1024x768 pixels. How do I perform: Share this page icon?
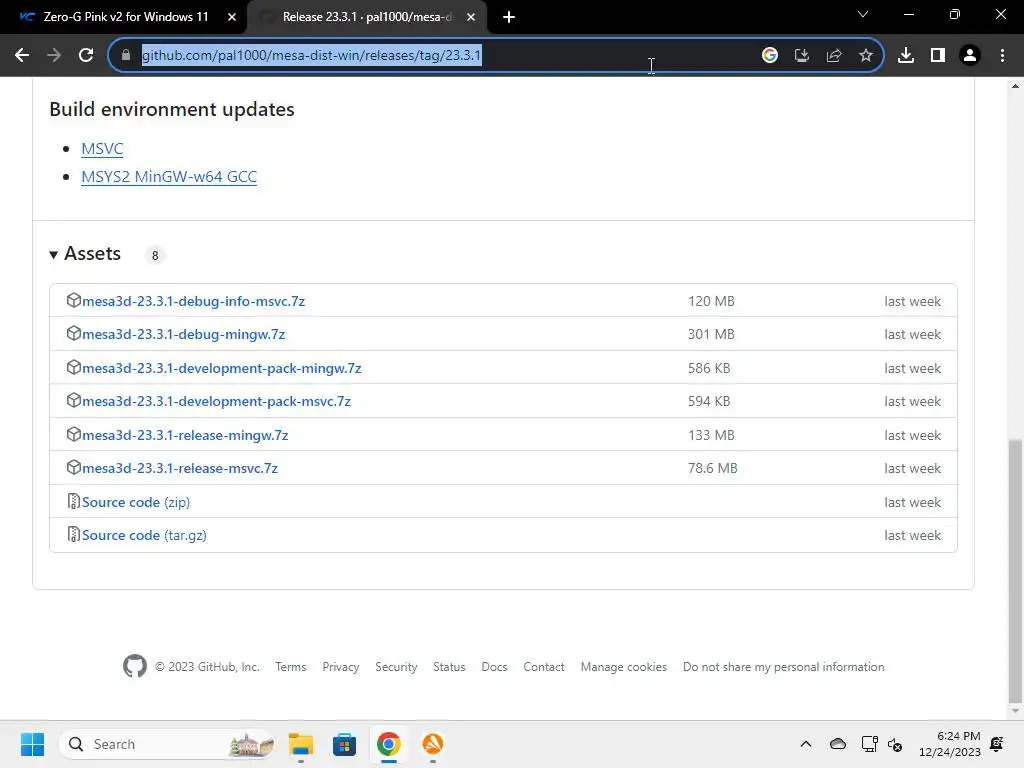(834, 56)
